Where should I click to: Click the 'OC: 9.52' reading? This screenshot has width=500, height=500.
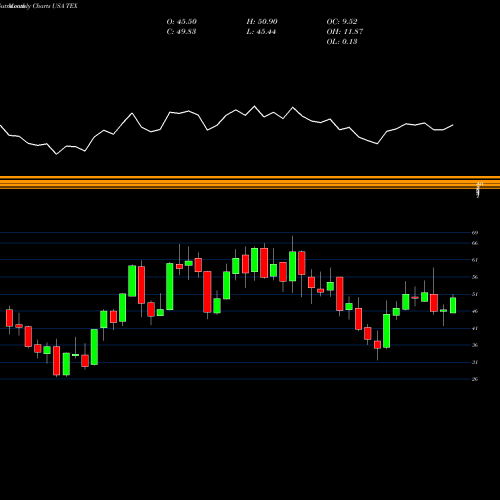click(x=342, y=22)
